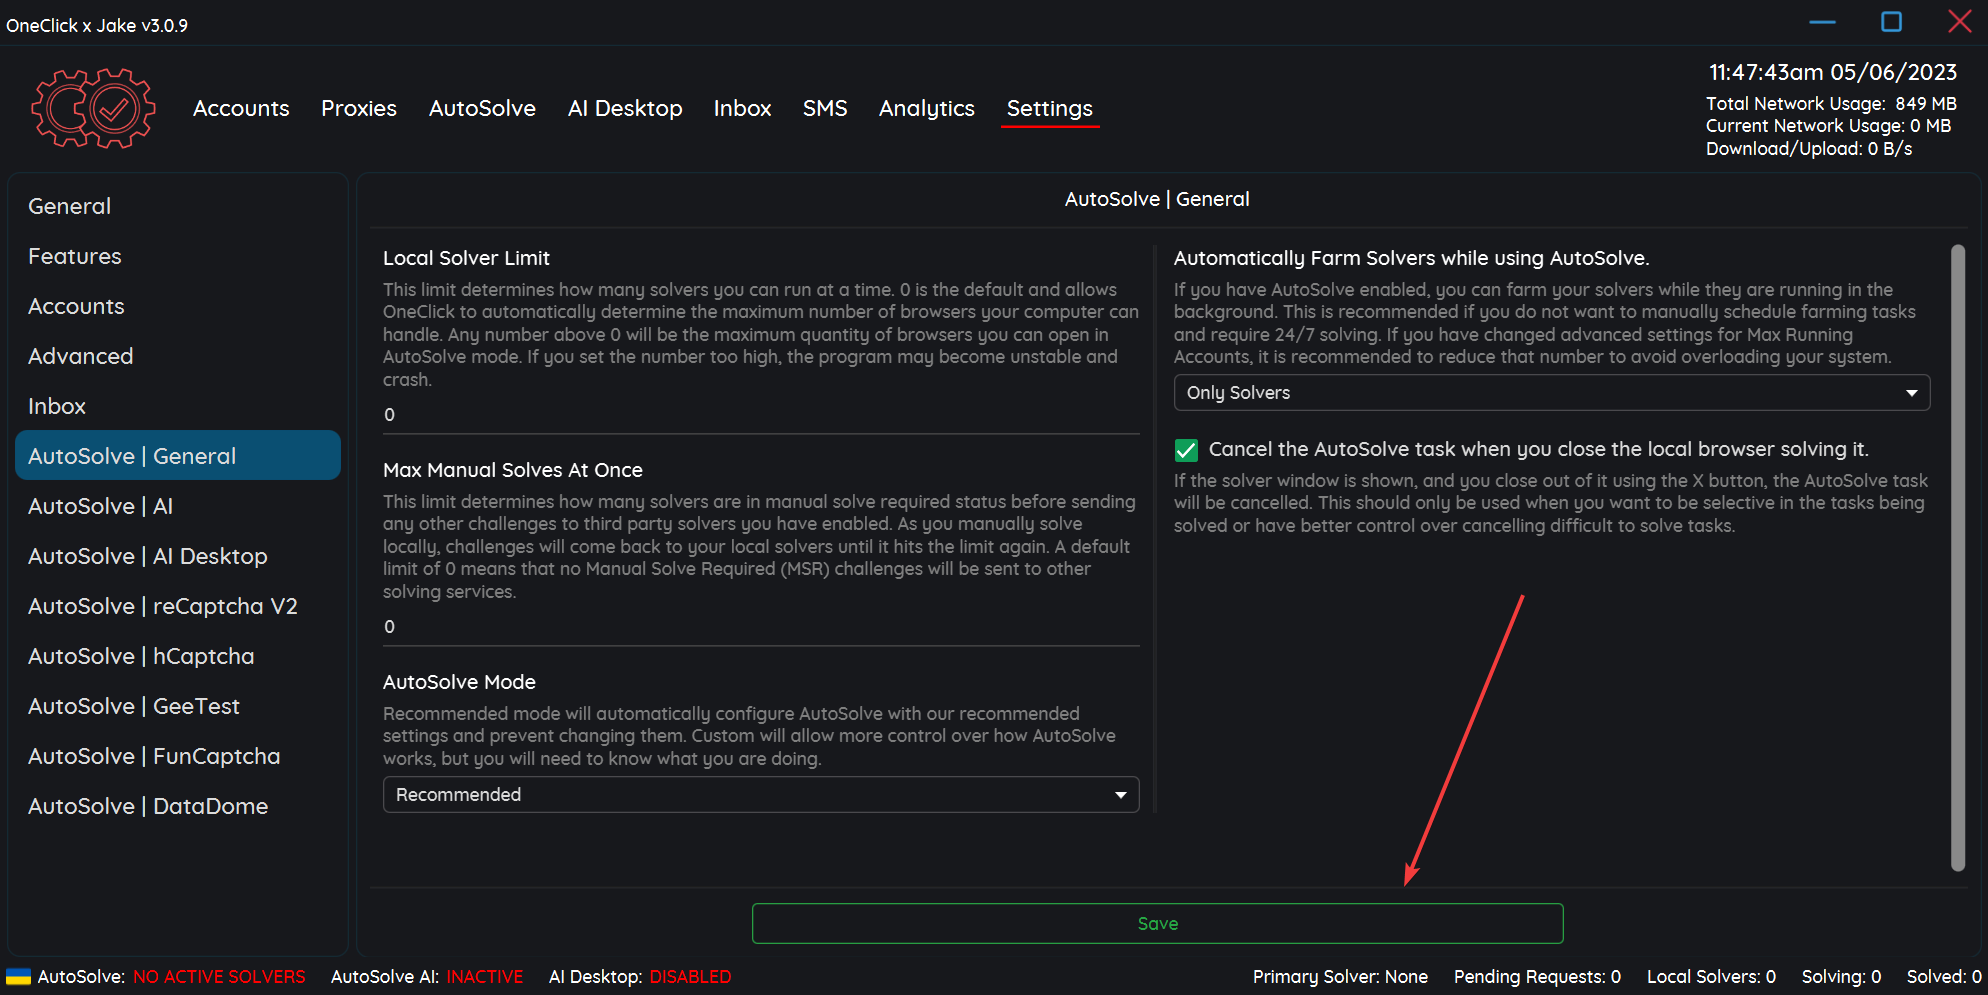Close the OneClick application window
Screen dimensions: 1988x995
(1959, 22)
